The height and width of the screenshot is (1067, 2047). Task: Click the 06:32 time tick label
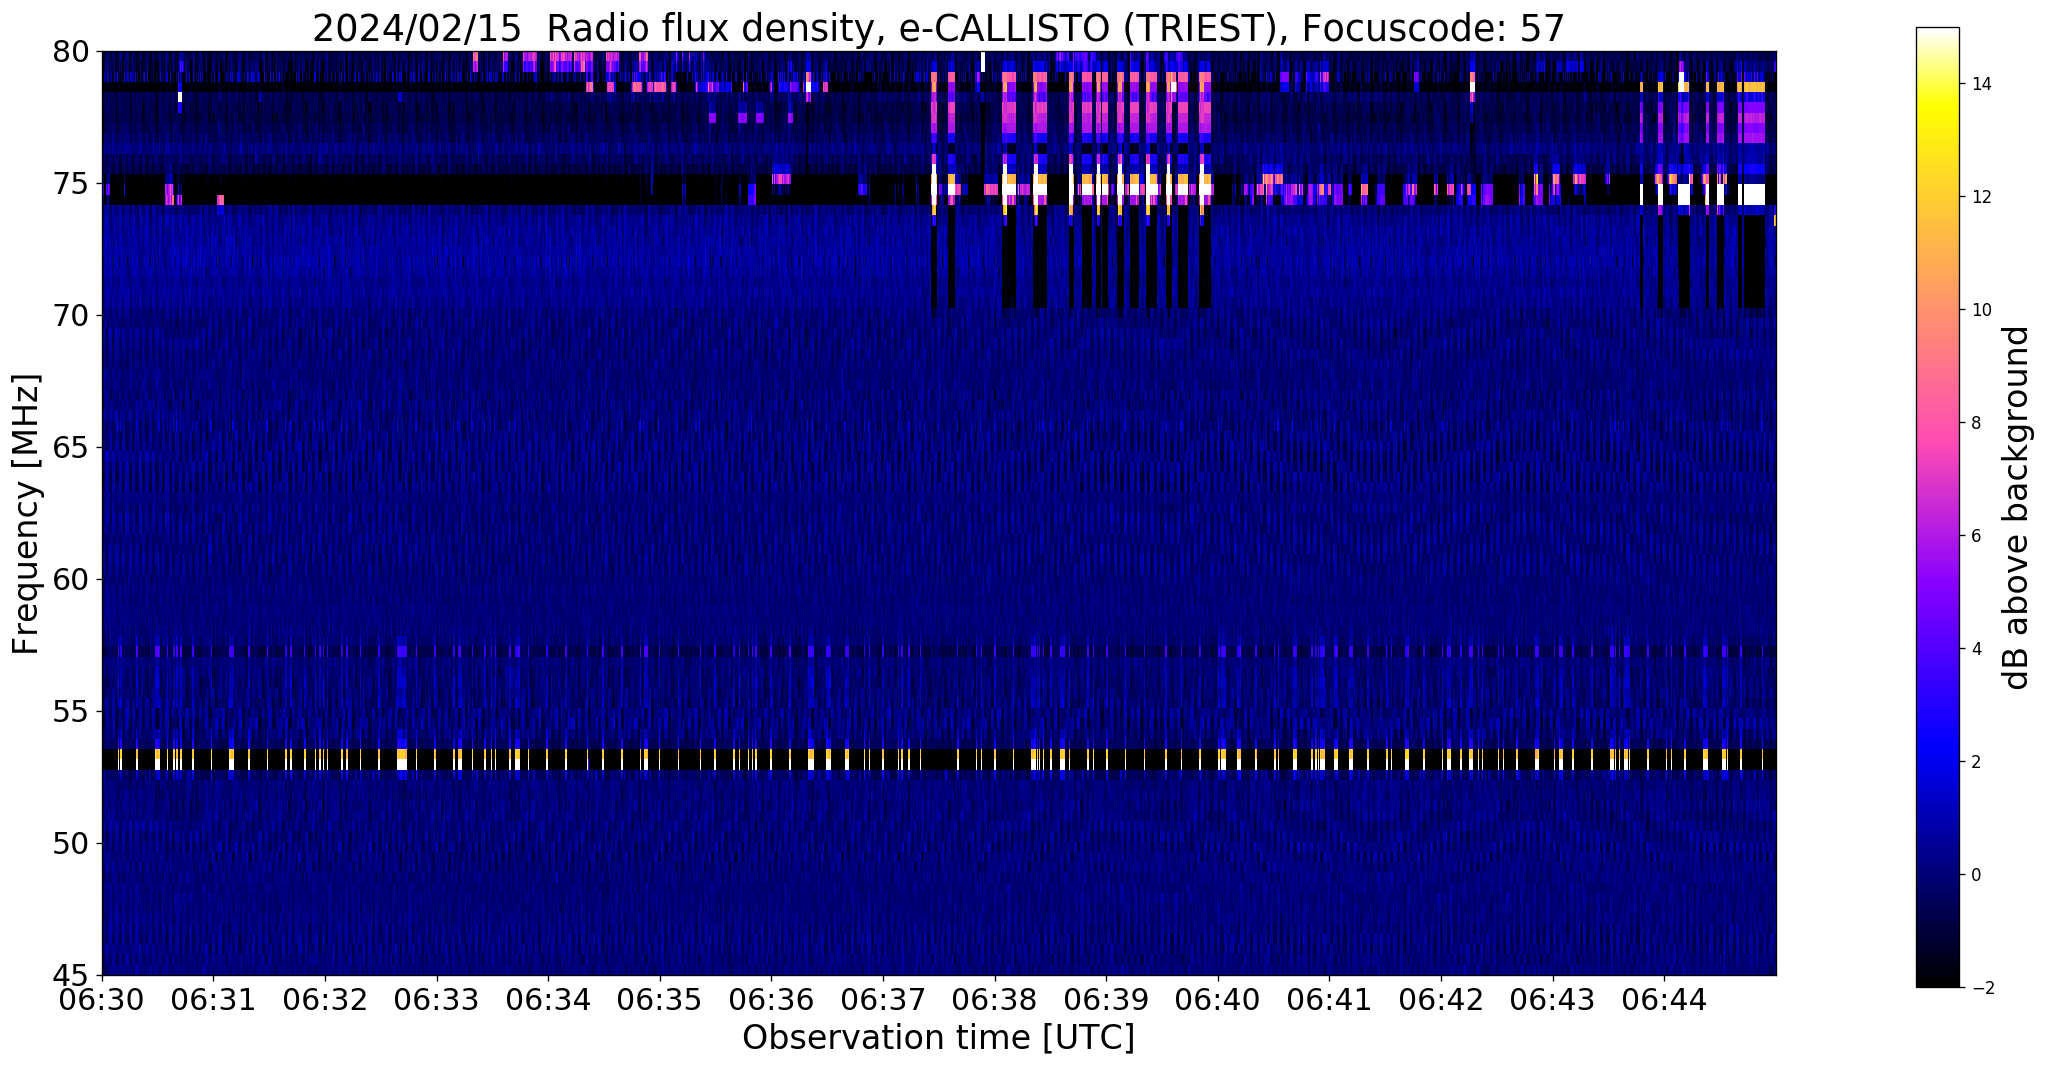325,1001
